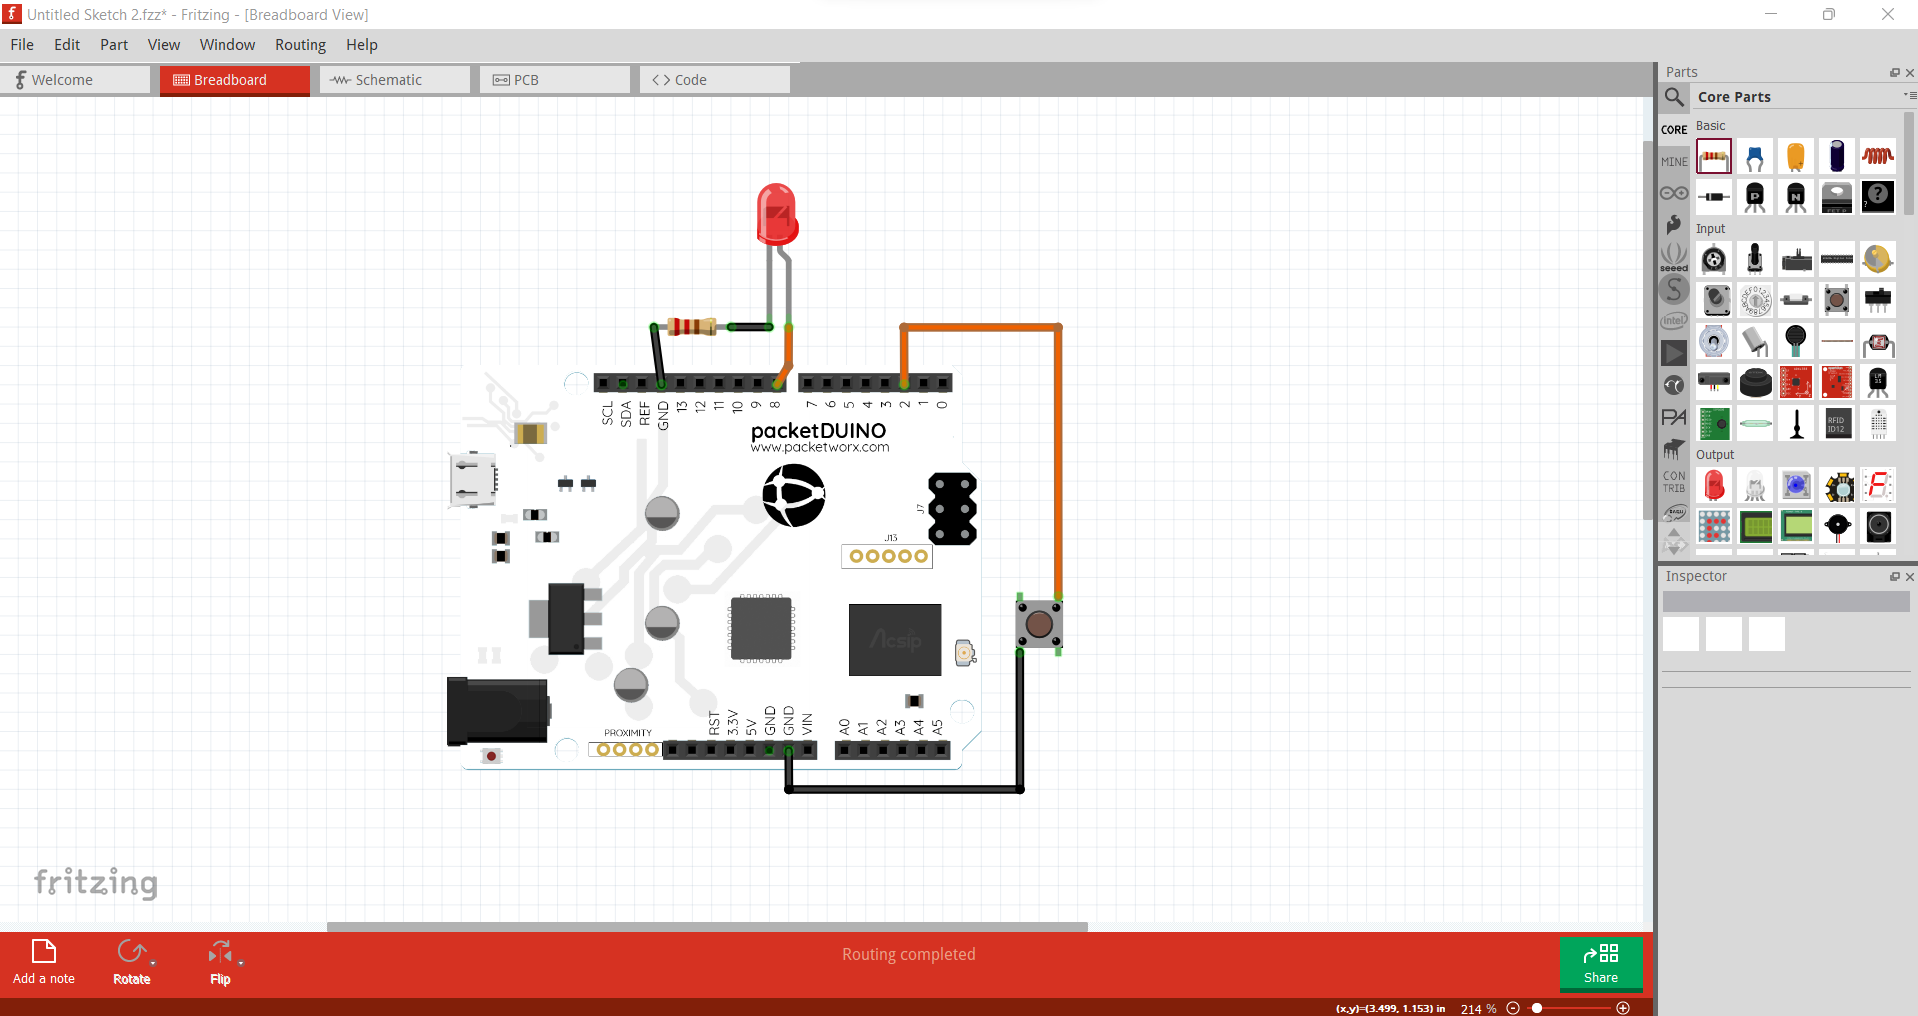Click the parts search magnifier icon
The width and height of the screenshot is (1918, 1016).
point(1675,97)
